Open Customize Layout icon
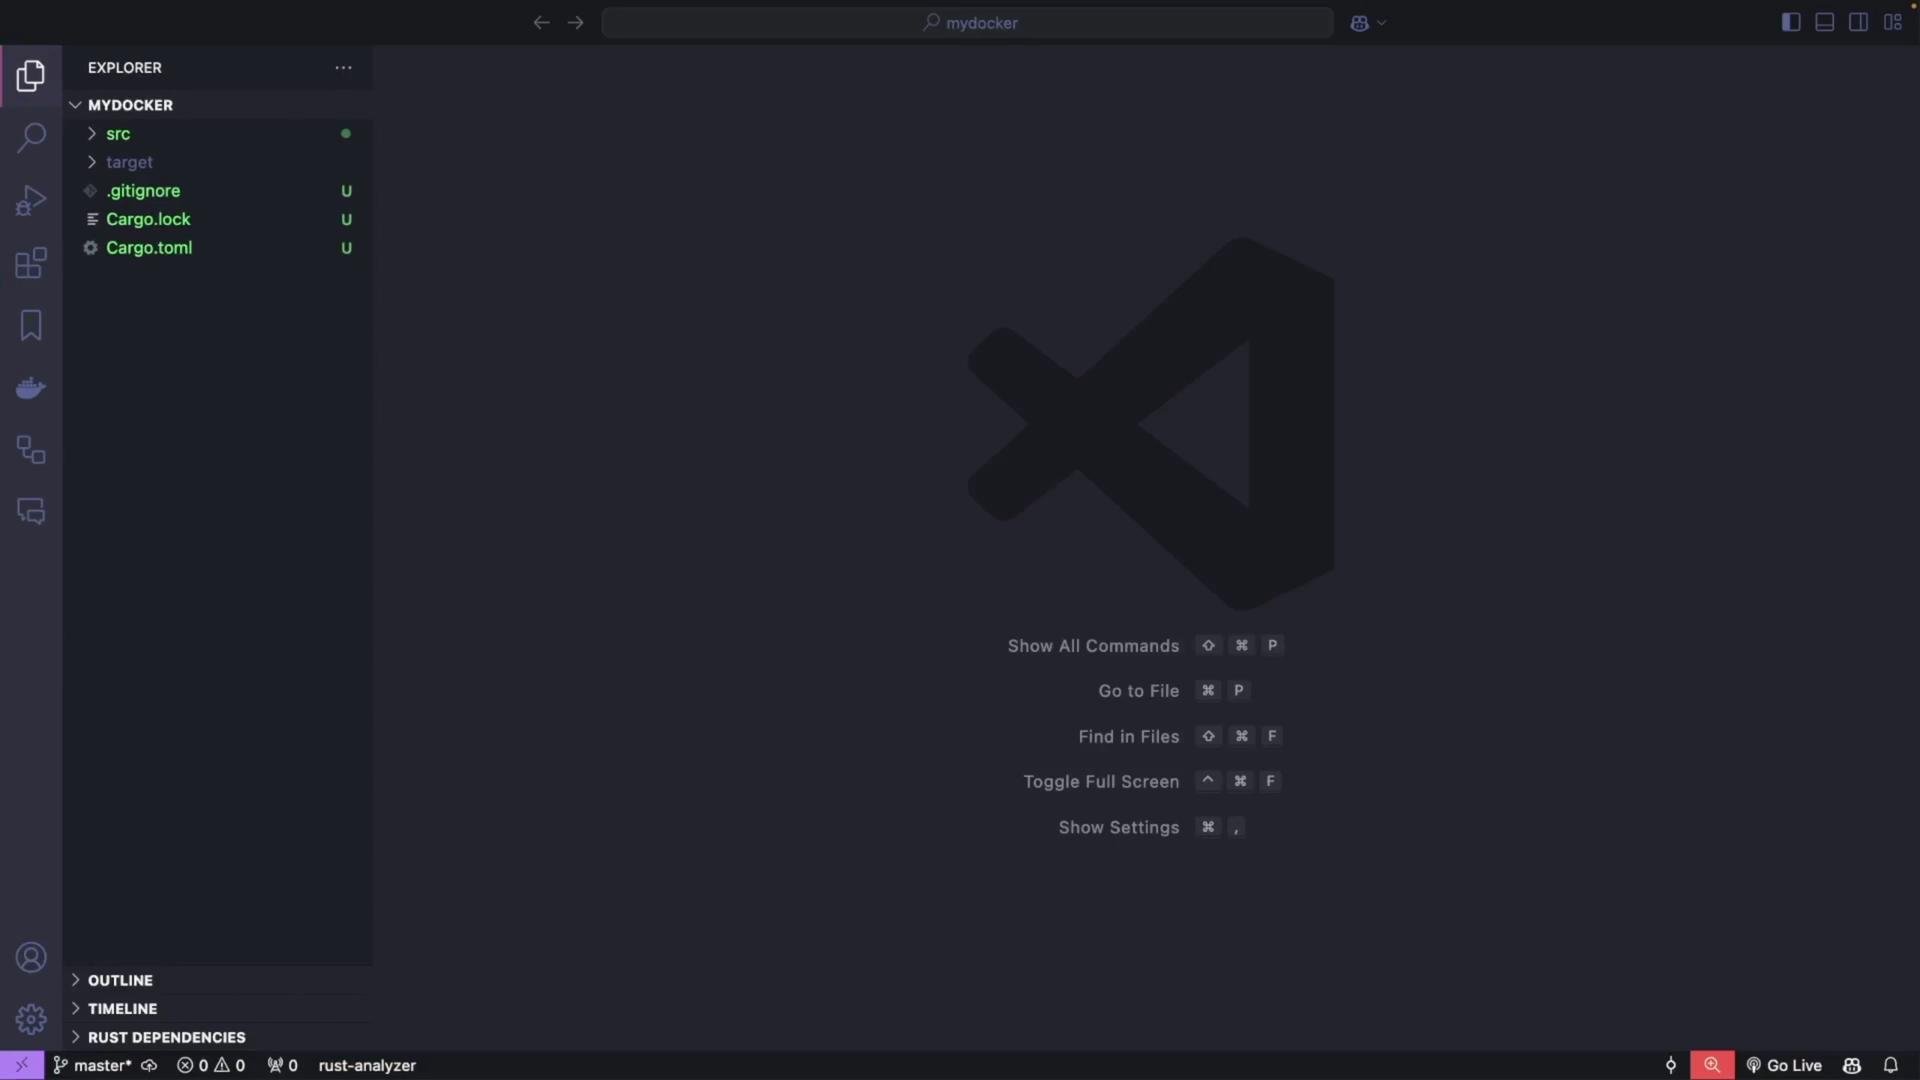Screen dimensions: 1920x1080 tap(1893, 22)
